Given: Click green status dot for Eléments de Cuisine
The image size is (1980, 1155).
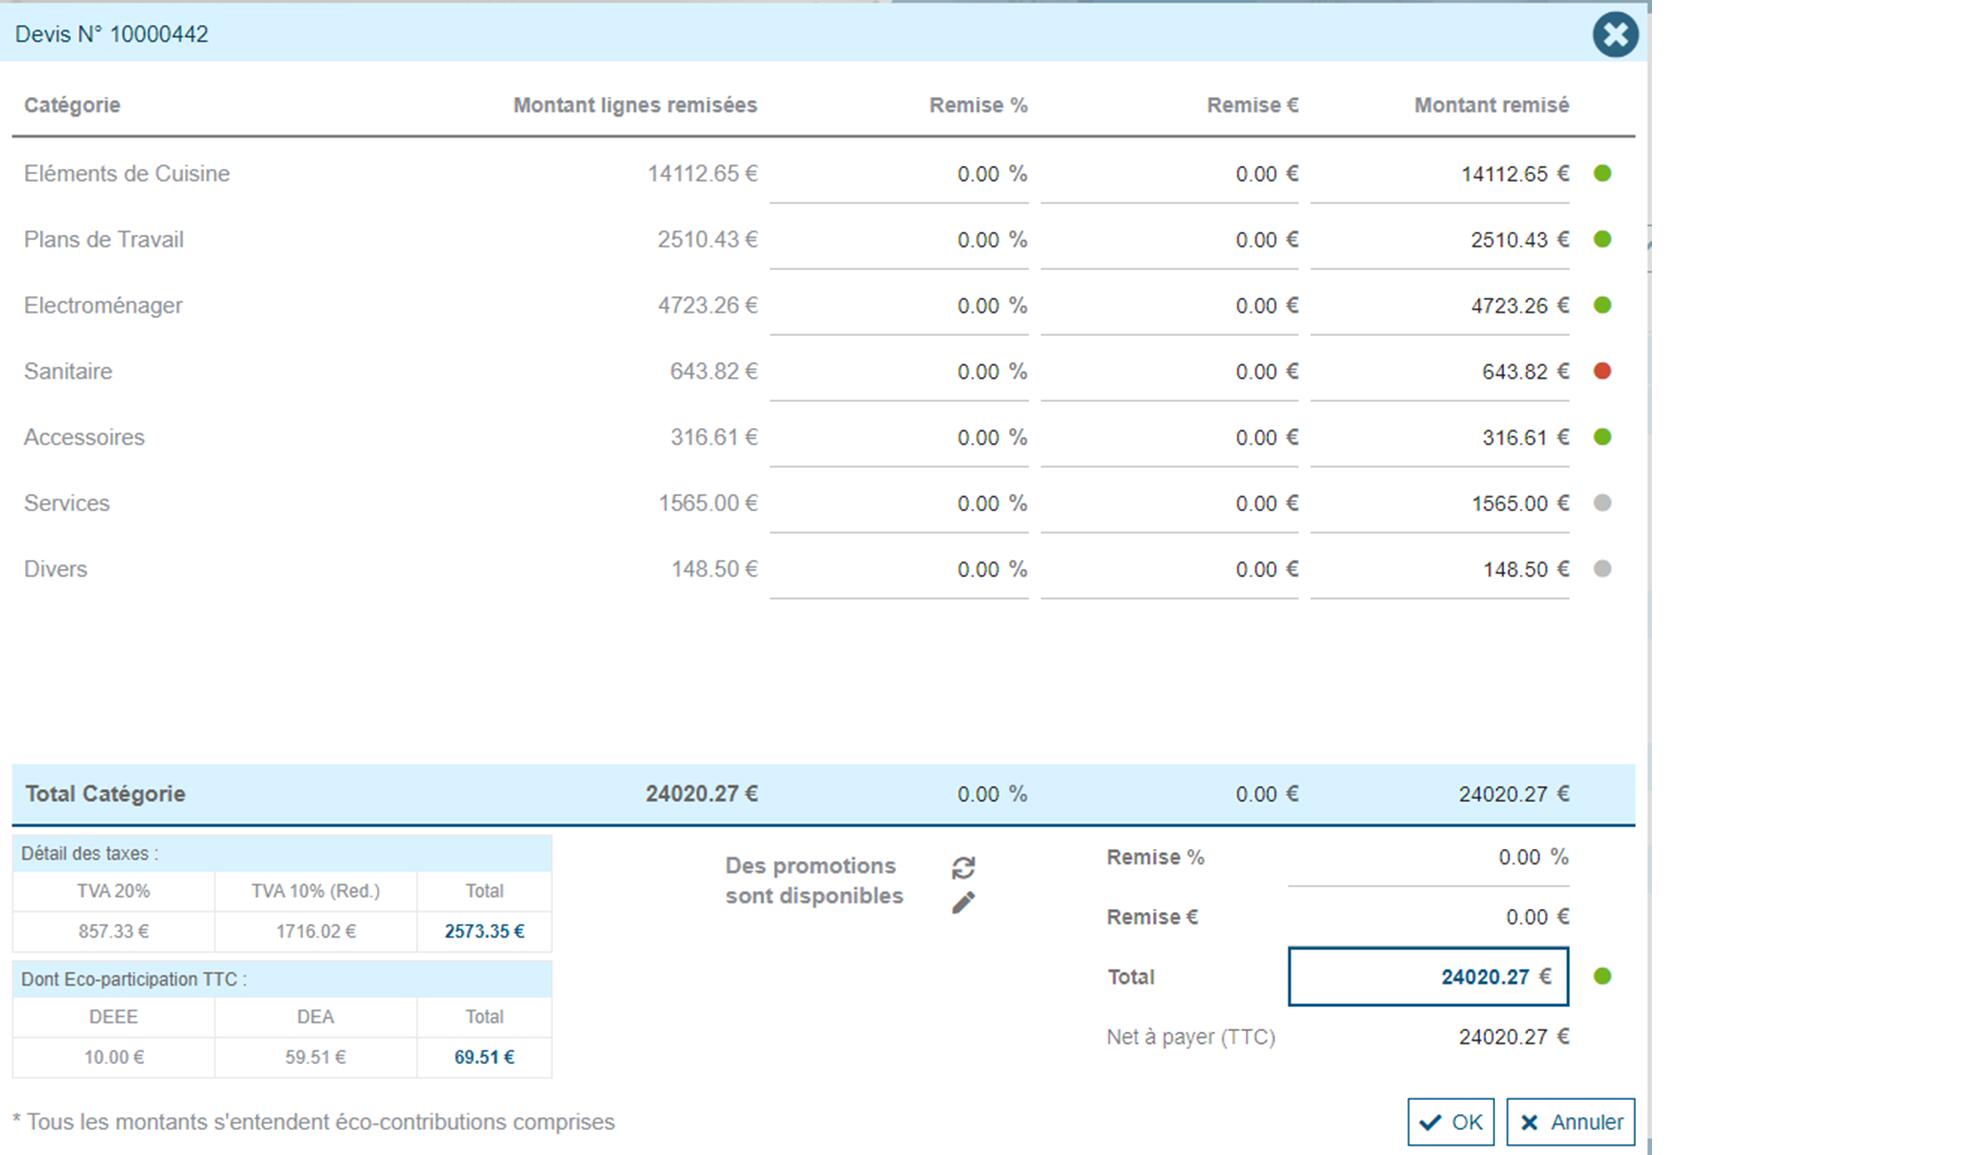Looking at the screenshot, I should (x=1602, y=173).
